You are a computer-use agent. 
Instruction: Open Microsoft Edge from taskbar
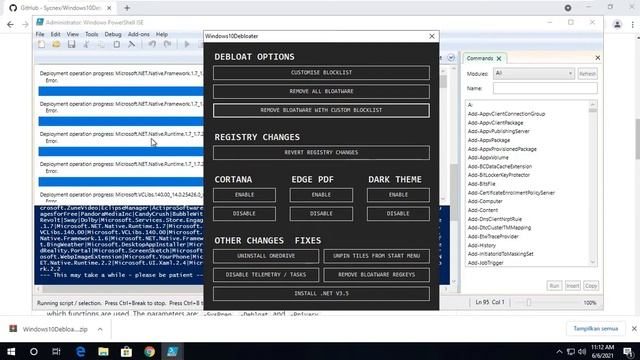coord(80,351)
